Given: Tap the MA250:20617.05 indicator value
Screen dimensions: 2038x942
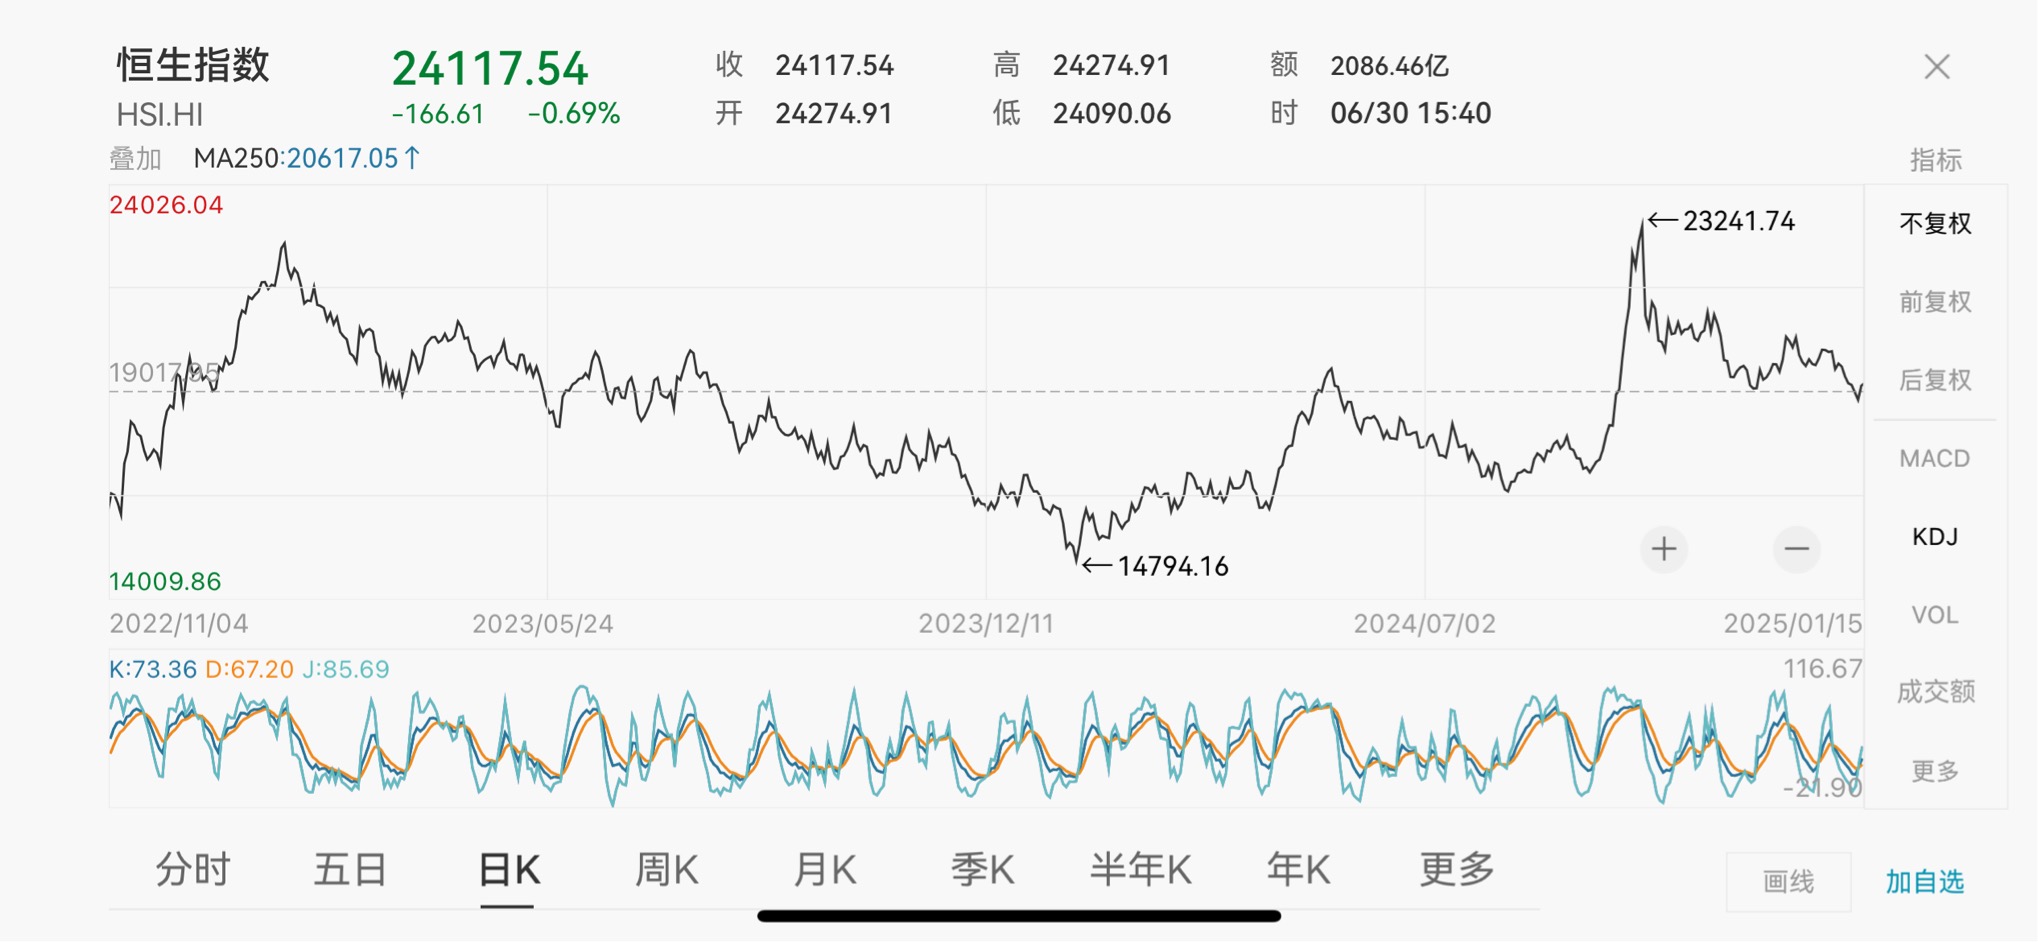Looking at the screenshot, I should coord(307,158).
